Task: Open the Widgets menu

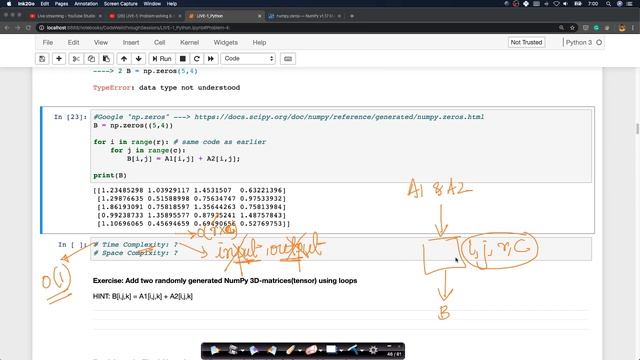Action: 225,42
